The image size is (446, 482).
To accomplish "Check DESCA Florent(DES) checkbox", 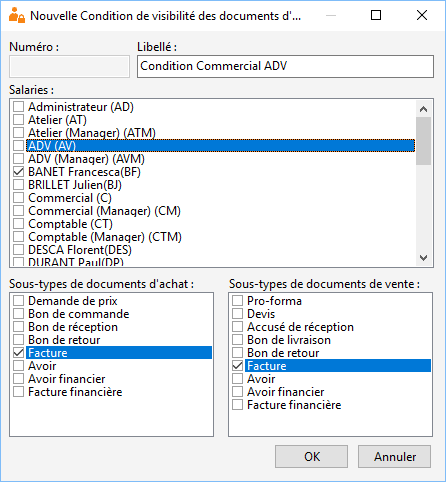I will click(19, 250).
